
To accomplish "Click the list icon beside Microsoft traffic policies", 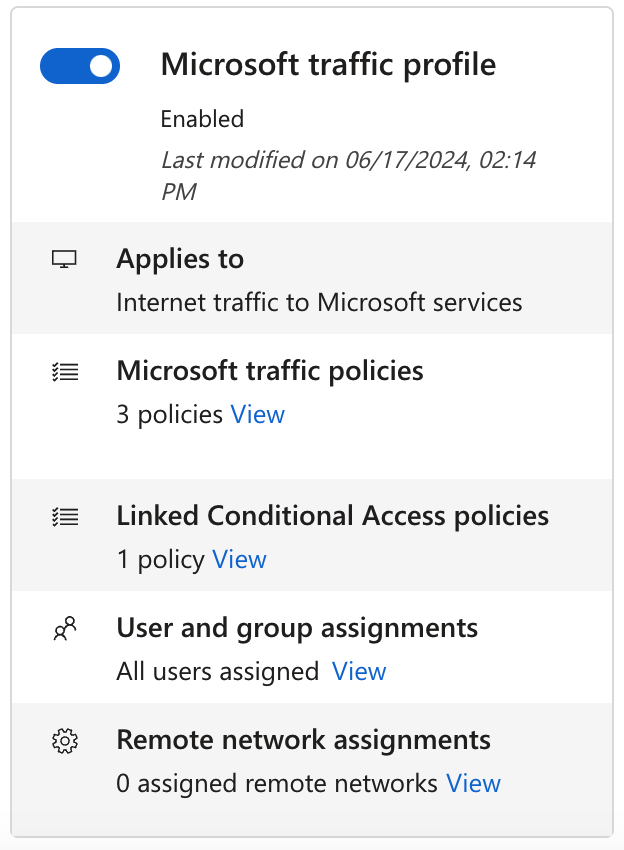I will [64, 372].
